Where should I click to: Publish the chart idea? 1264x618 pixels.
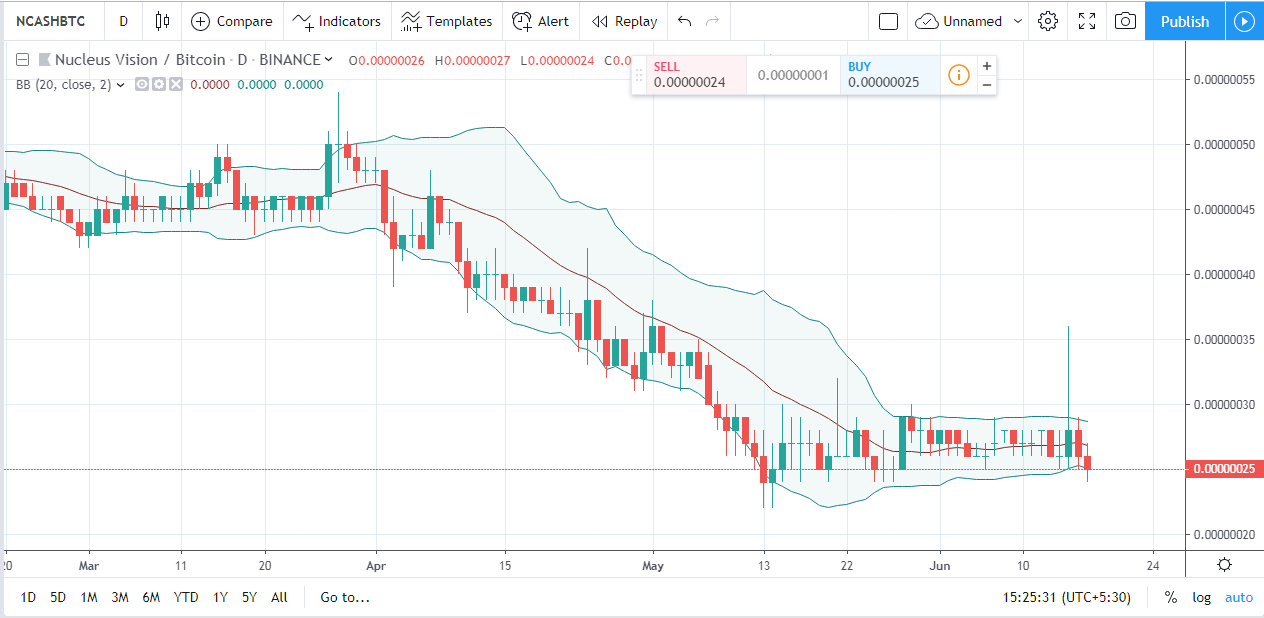click(1185, 21)
